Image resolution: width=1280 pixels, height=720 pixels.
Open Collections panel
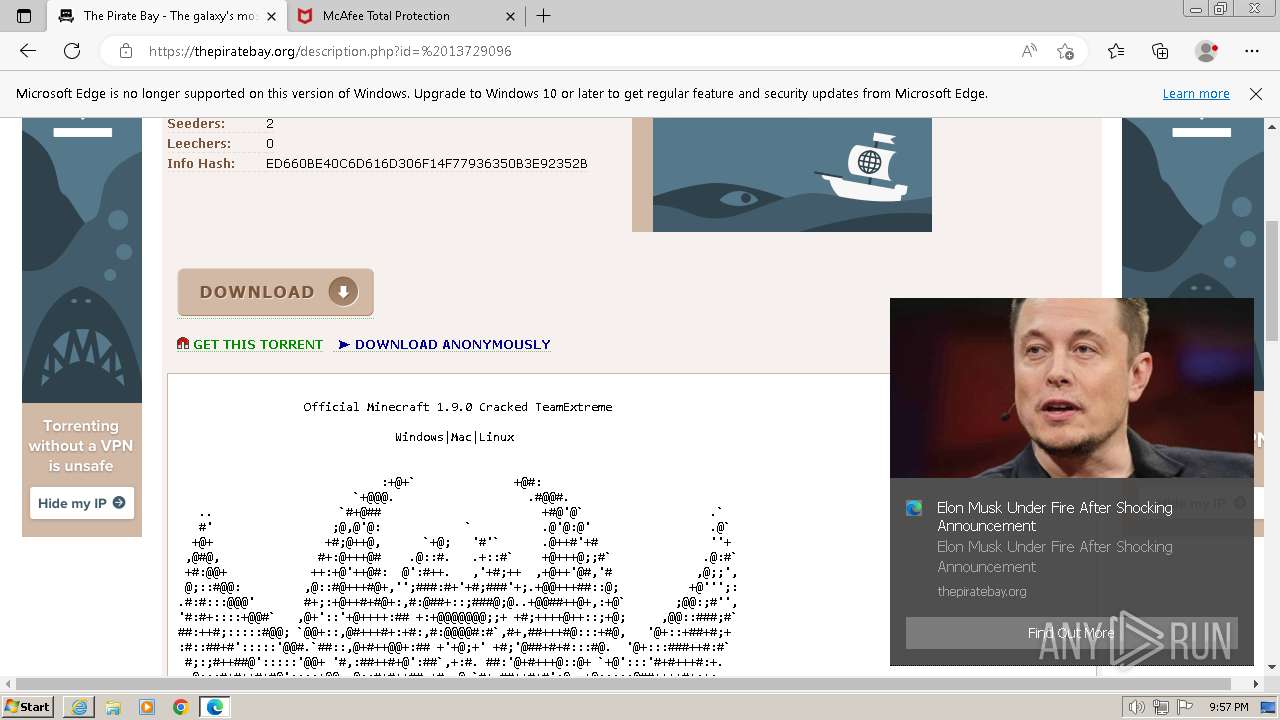[x=1160, y=51]
